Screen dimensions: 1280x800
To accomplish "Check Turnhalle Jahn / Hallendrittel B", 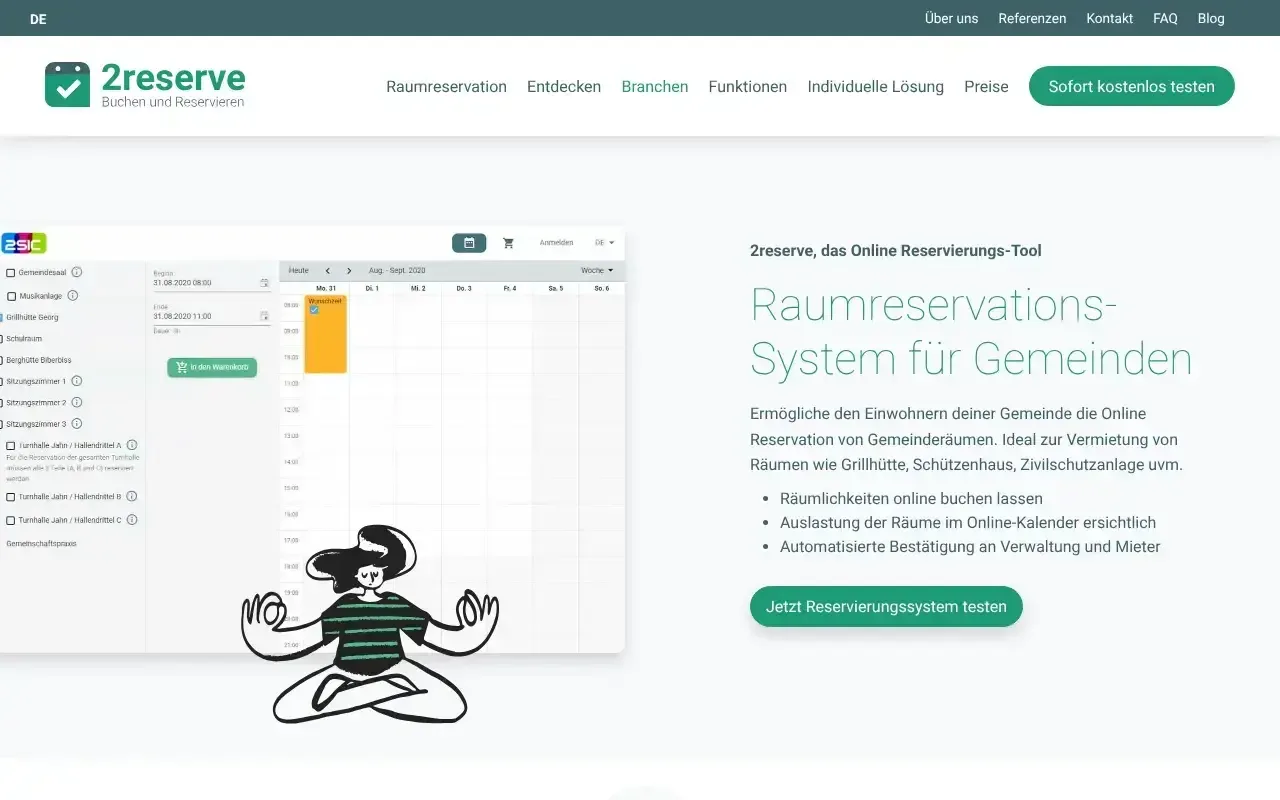I will (x=11, y=497).
